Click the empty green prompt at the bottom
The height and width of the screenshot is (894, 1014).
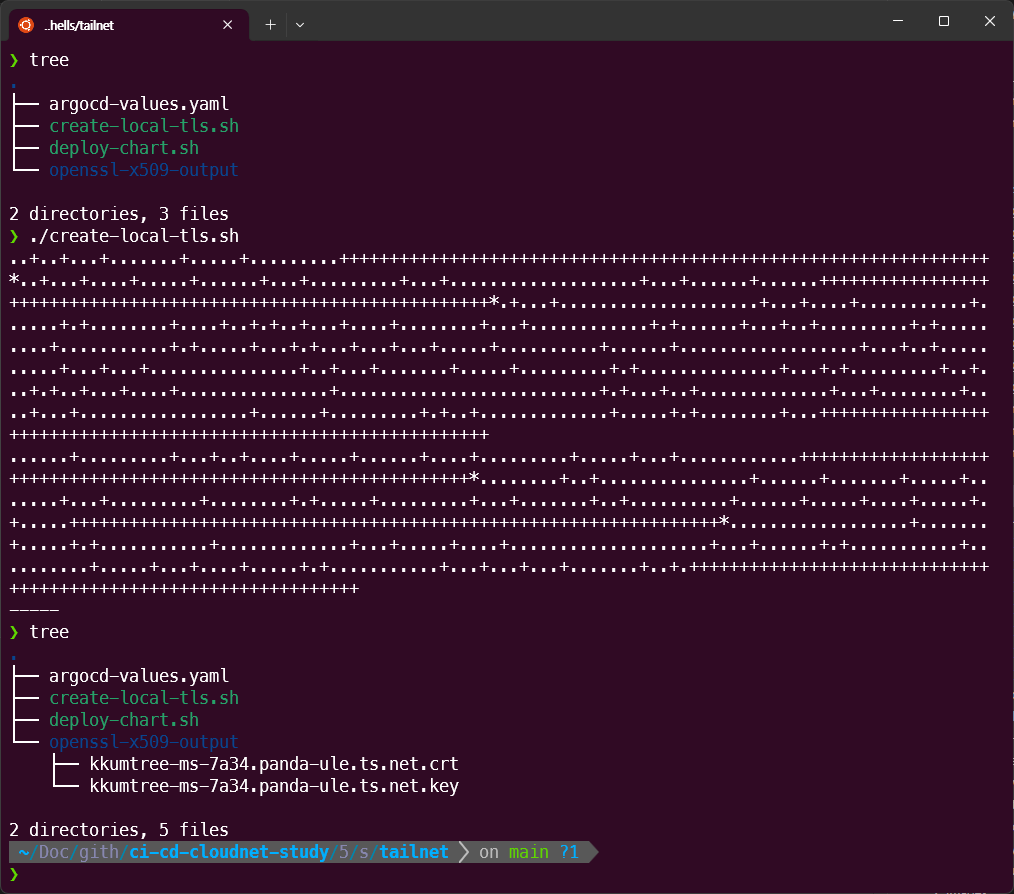click(x=14, y=875)
